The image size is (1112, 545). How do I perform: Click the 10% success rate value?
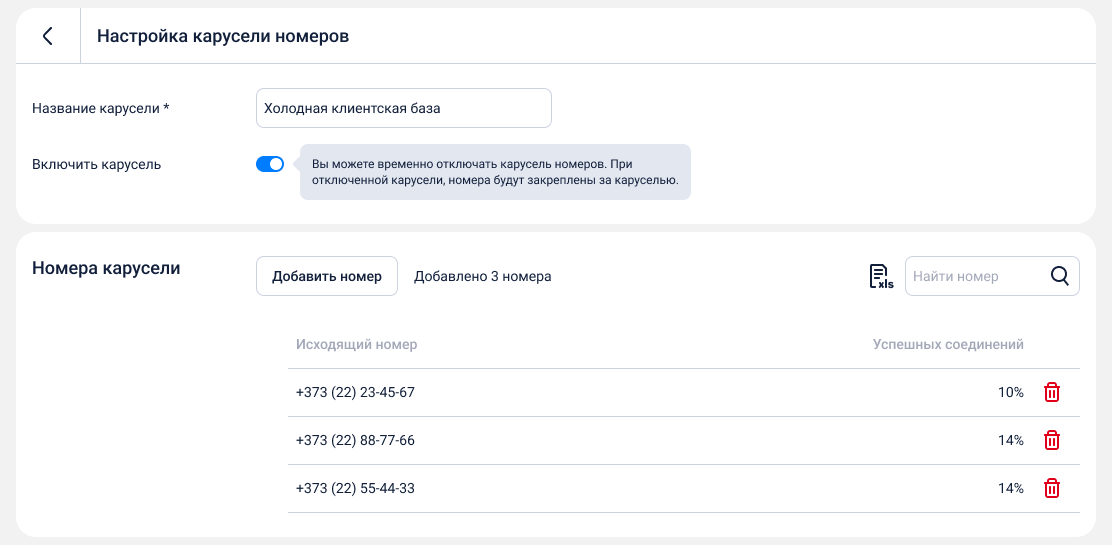[x=1010, y=393]
